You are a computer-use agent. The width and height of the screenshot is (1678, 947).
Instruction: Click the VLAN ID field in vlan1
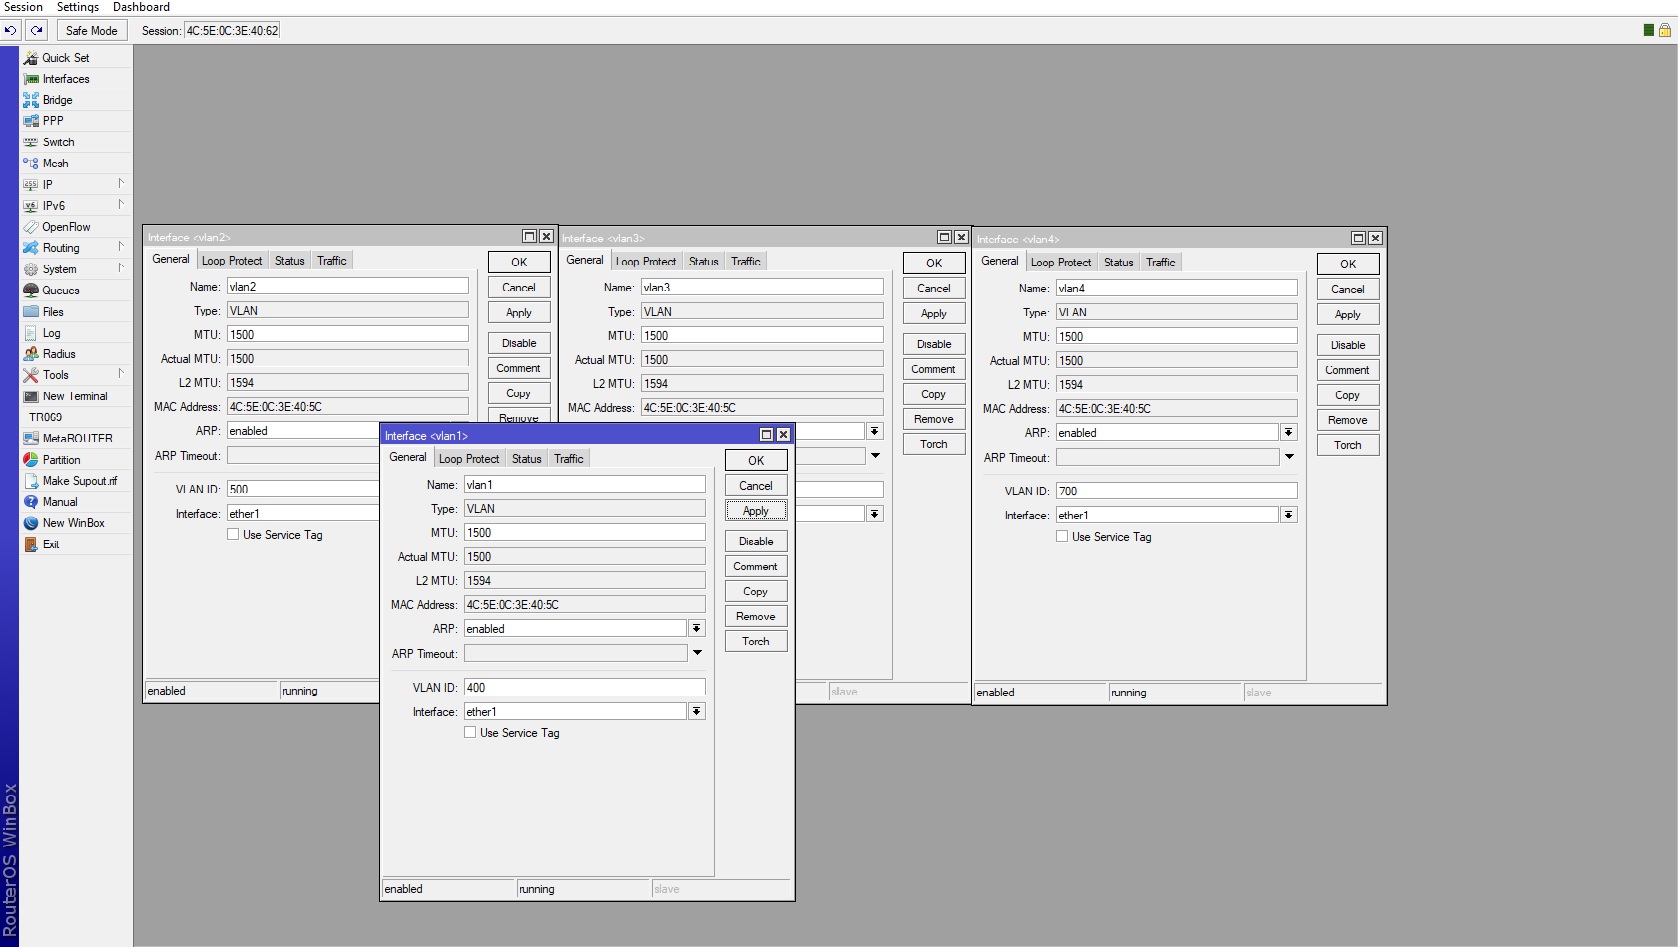[x=584, y=688]
